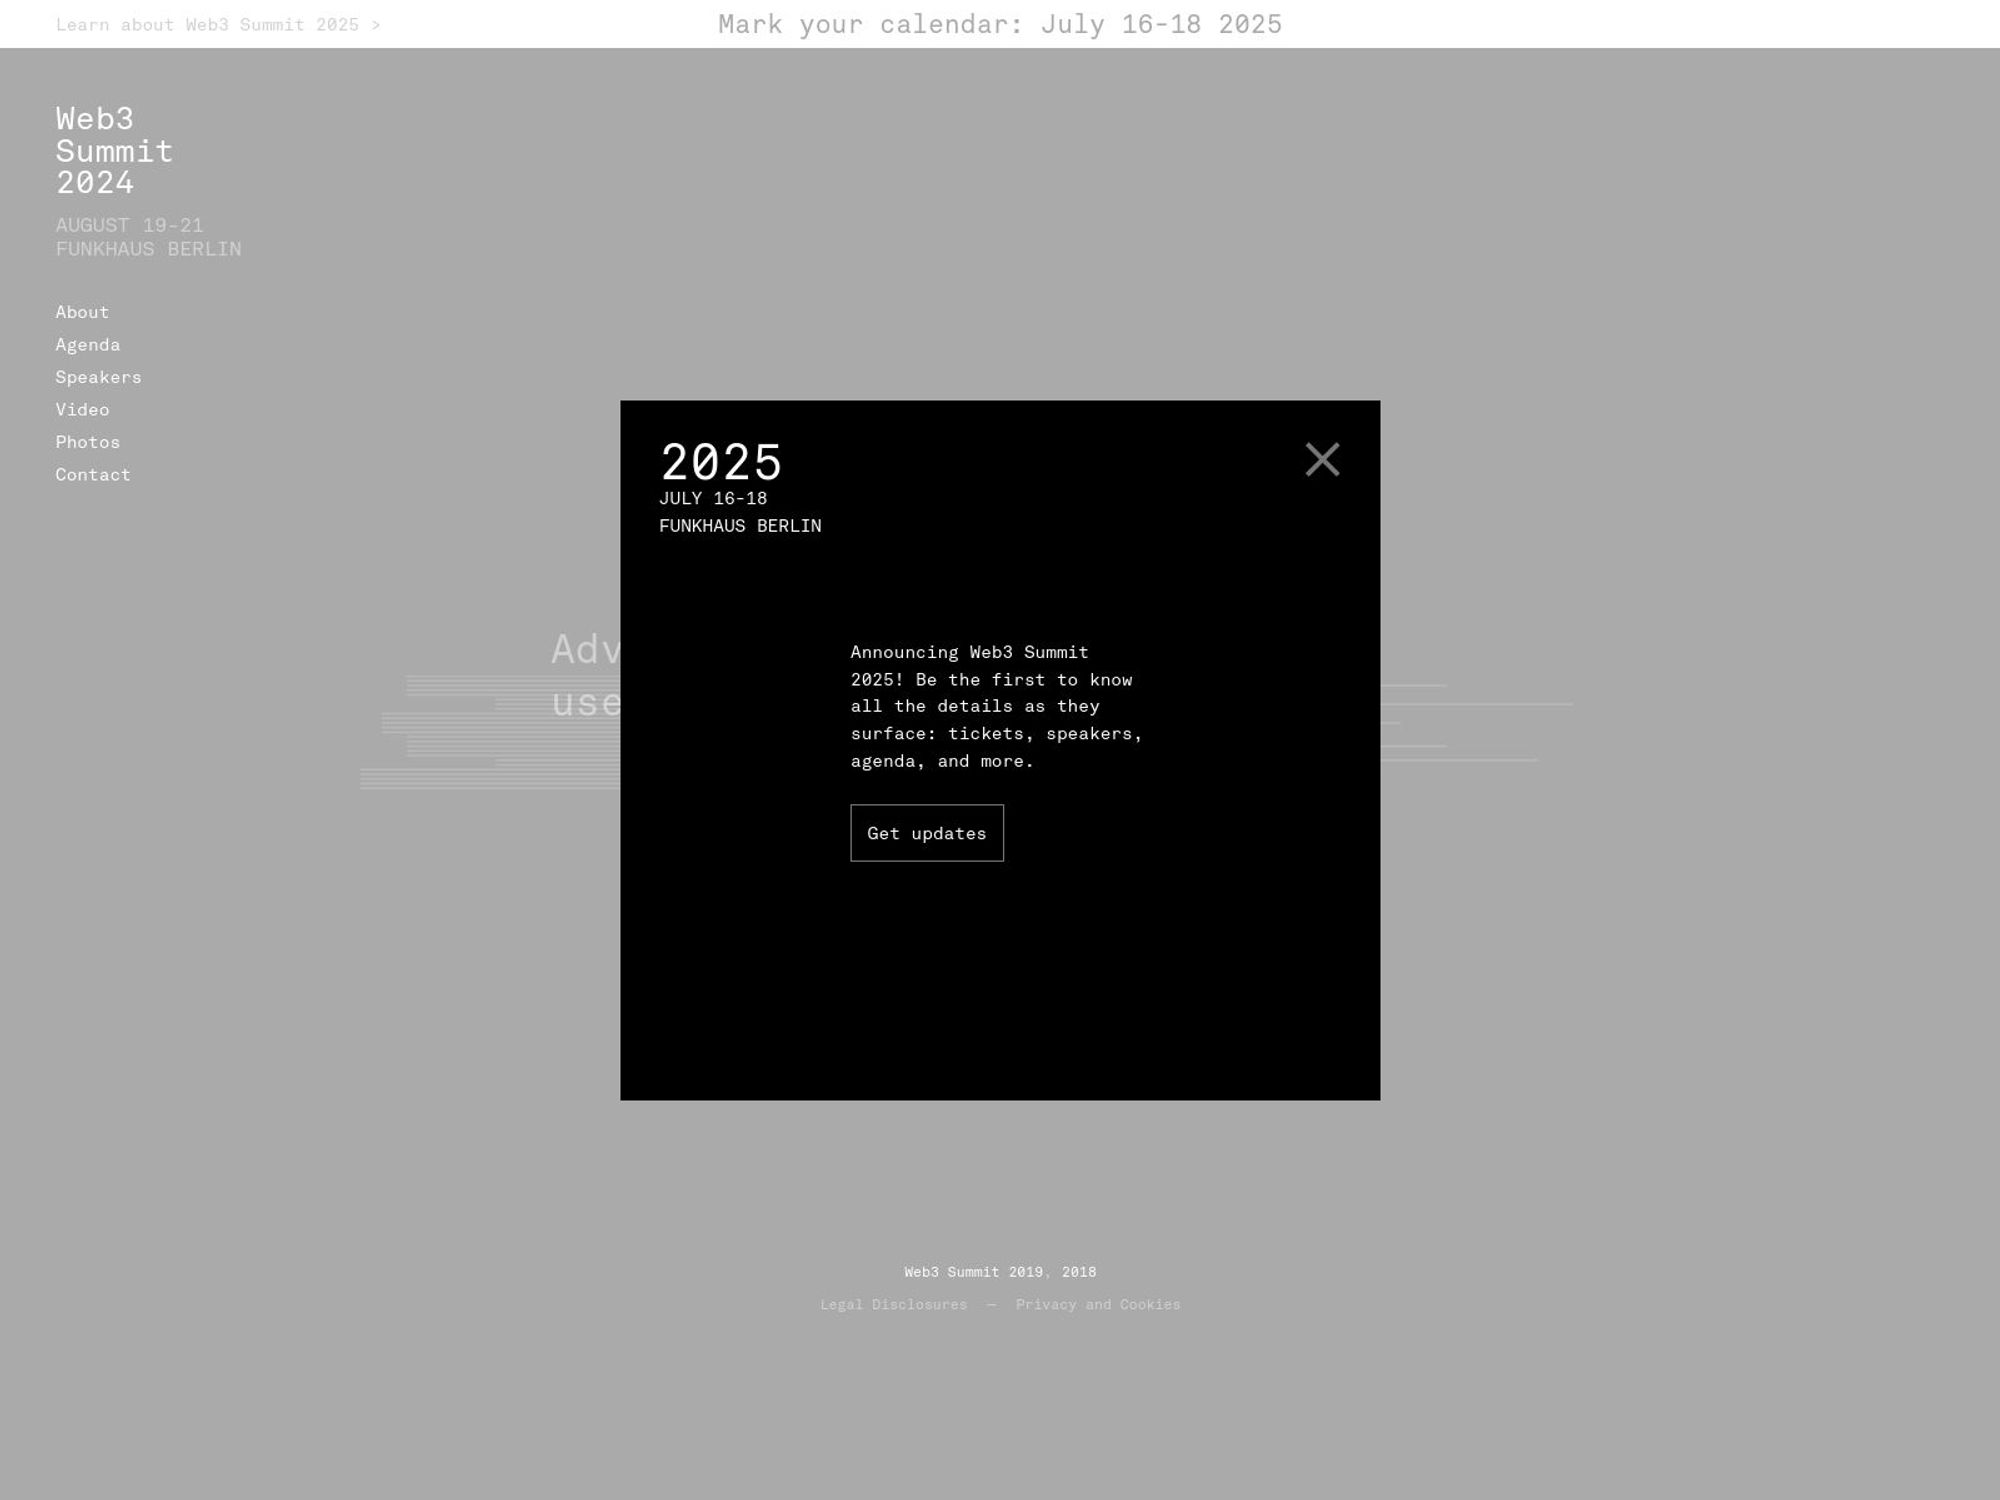Click the JULY 16-18 date text area
This screenshot has width=2000, height=1500.
point(712,498)
